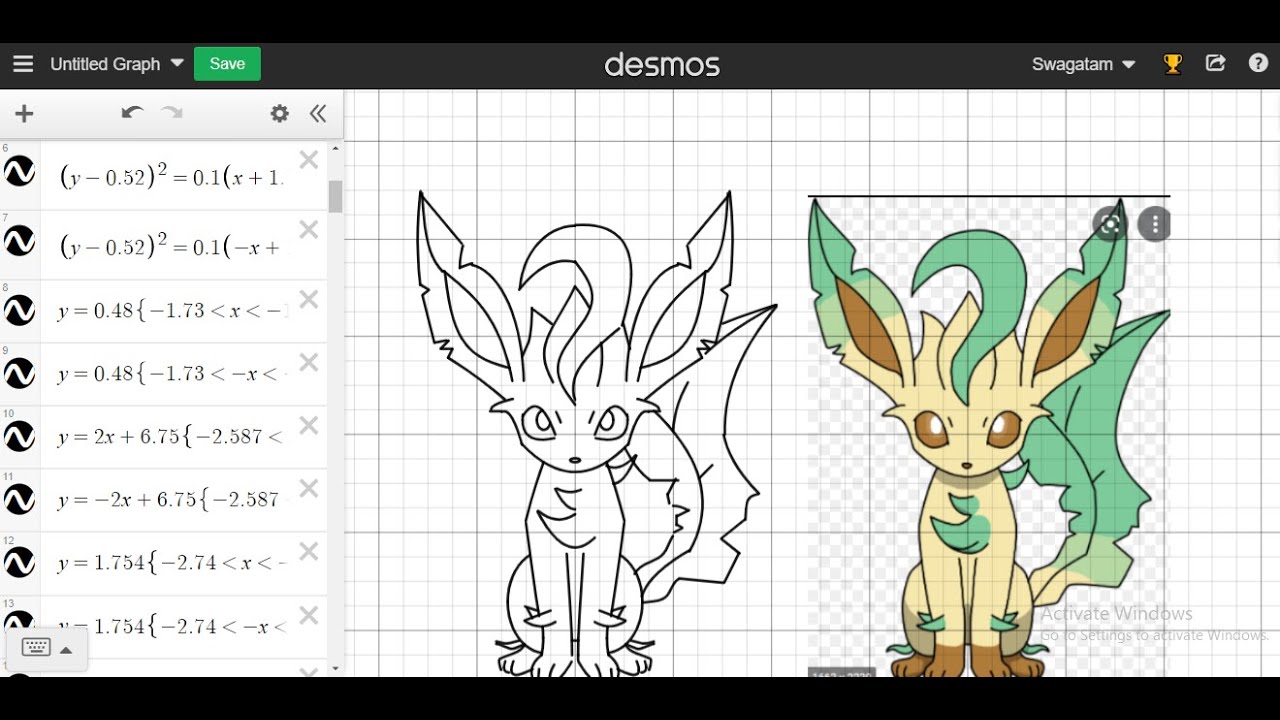Screen dimensions: 1280x720
Task: Delete expression 13 with its X
Action: click(309, 614)
